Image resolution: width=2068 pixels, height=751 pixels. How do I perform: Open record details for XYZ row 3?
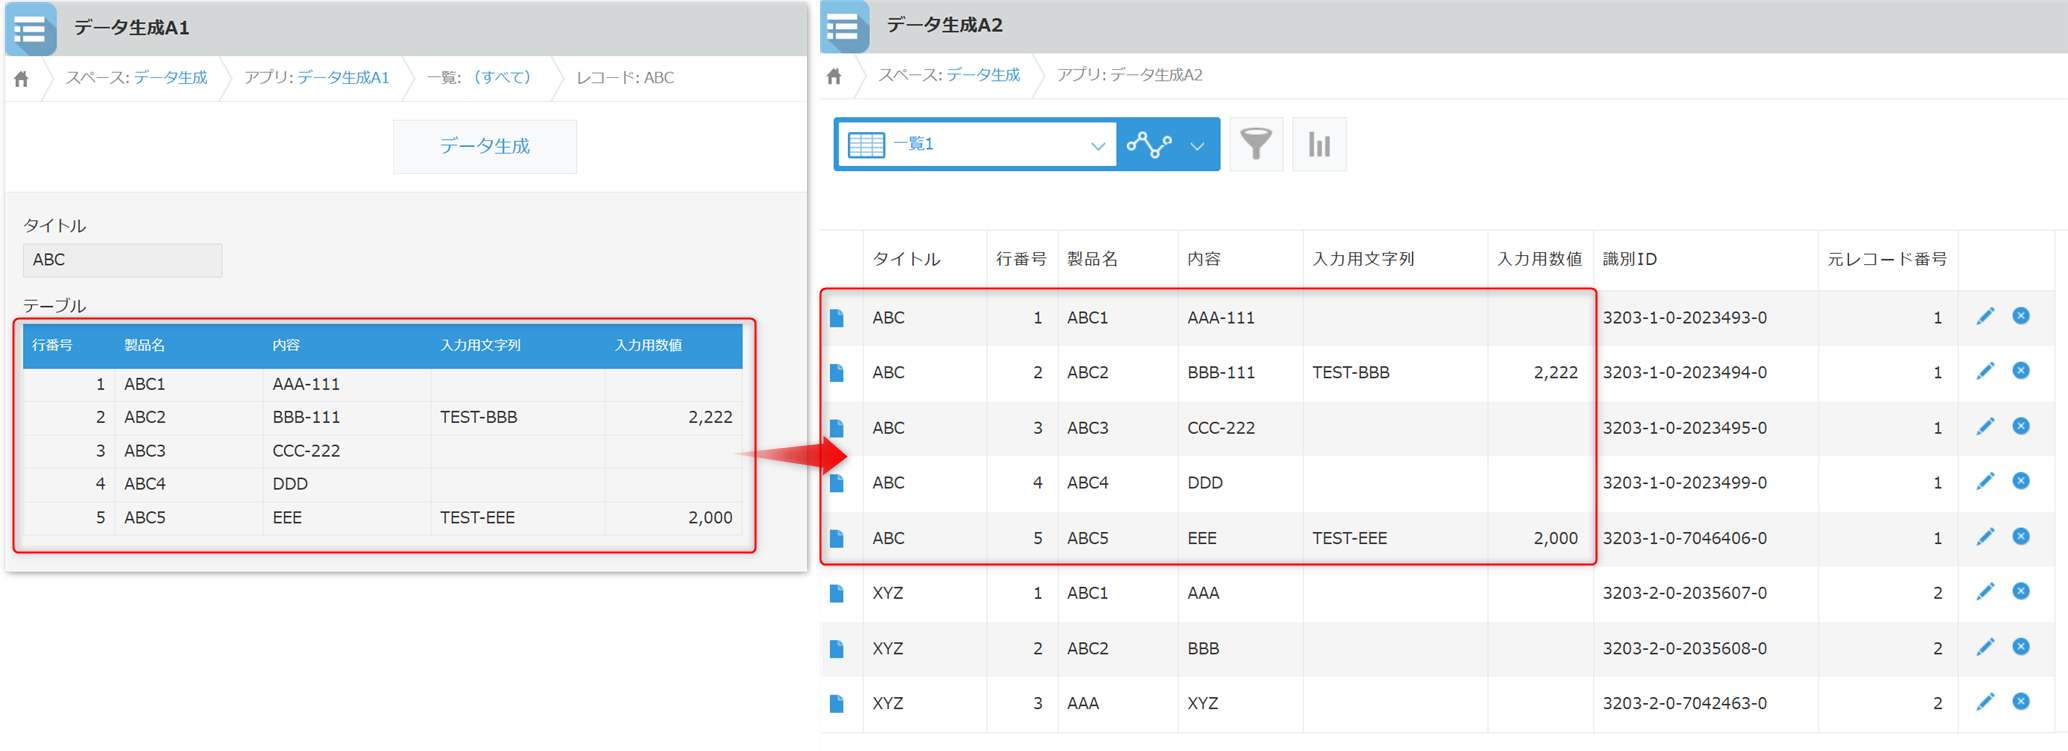click(837, 704)
